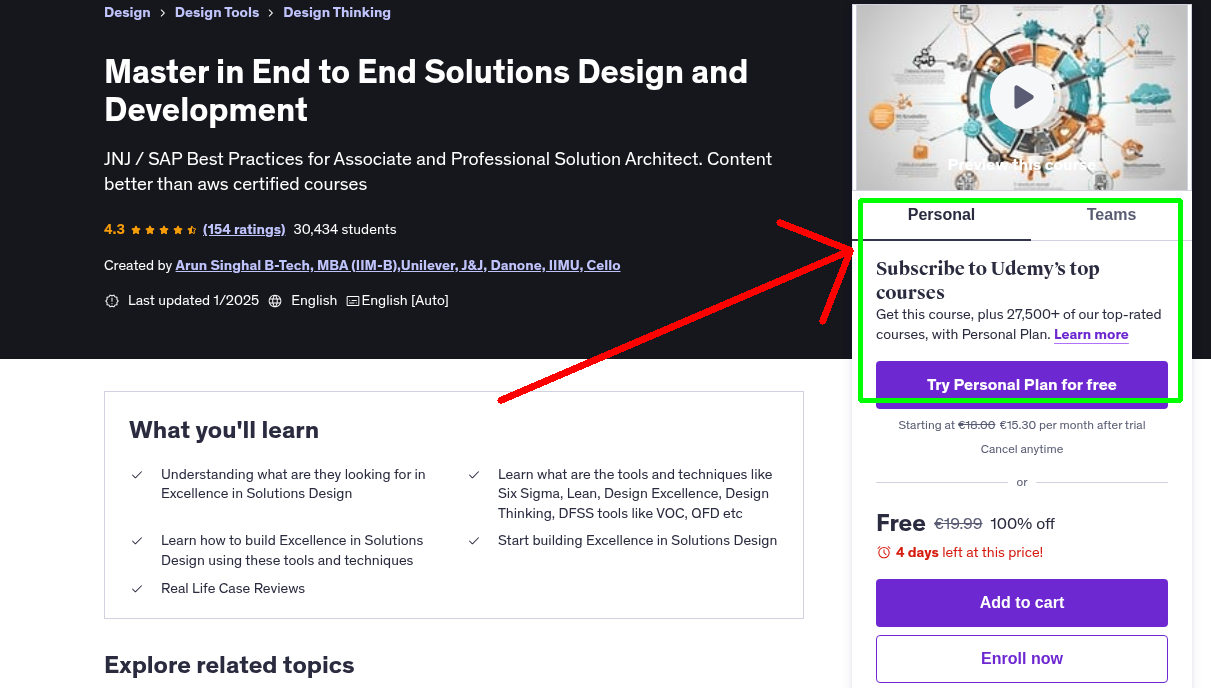Switch to the Teams tab
Viewport: 1211px width, 688px height.
(1111, 215)
